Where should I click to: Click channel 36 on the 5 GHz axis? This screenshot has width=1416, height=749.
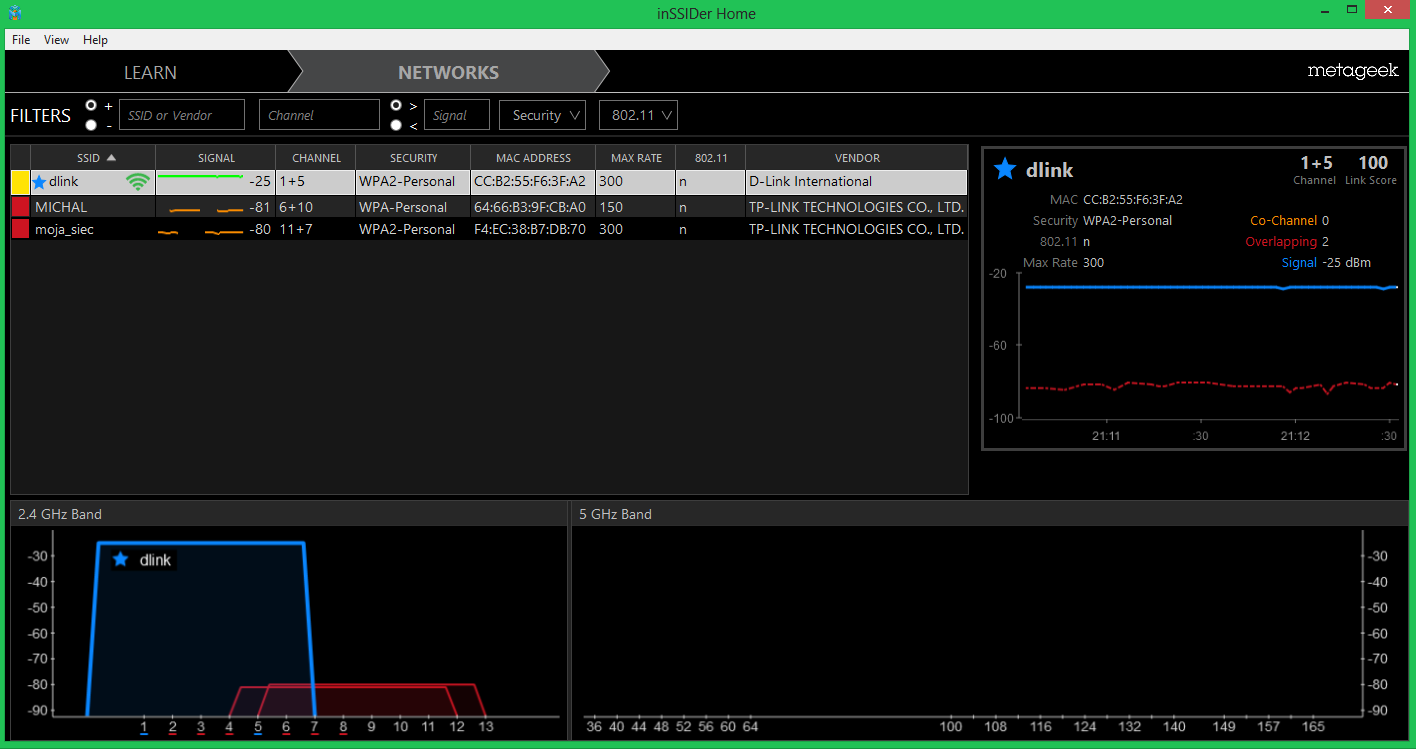click(594, 727)
